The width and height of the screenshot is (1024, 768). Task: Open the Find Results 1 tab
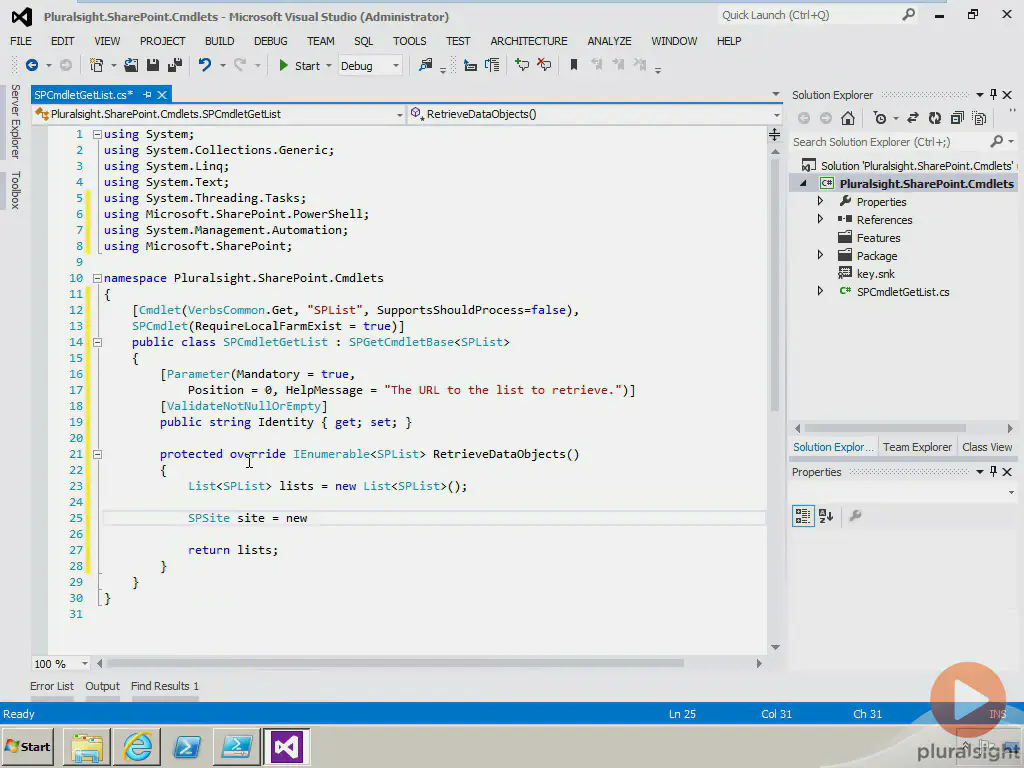pos(165,686)
